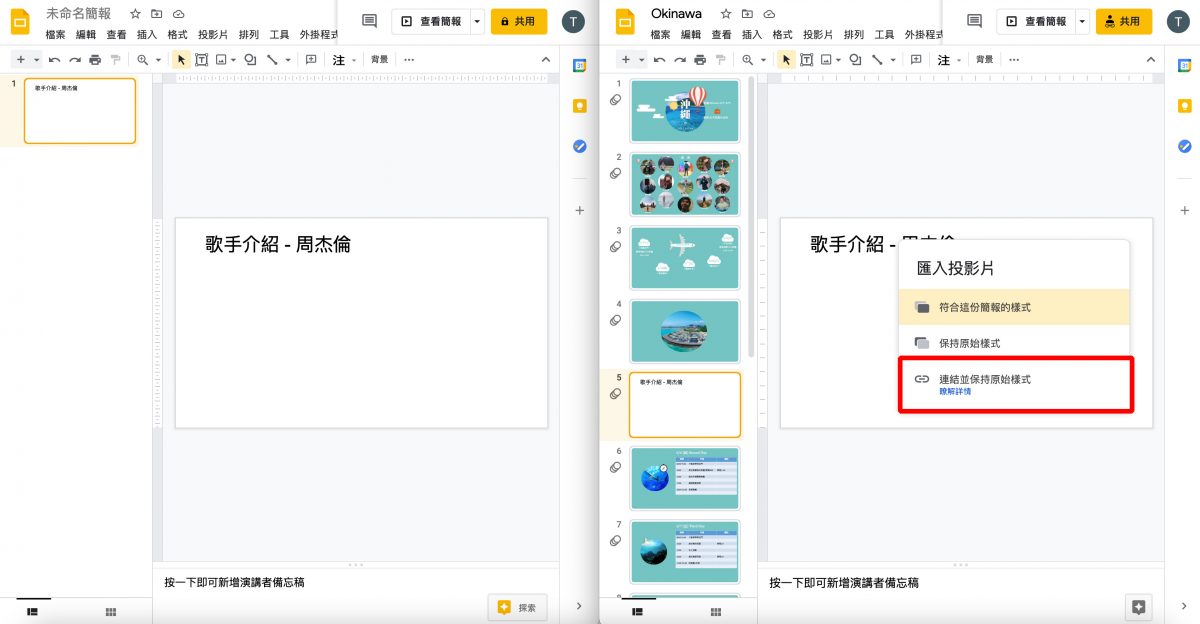Open the Tasks side panel in the 未命名簡報 window
The image size is (1200, 624).
click(x=579, y=146)
